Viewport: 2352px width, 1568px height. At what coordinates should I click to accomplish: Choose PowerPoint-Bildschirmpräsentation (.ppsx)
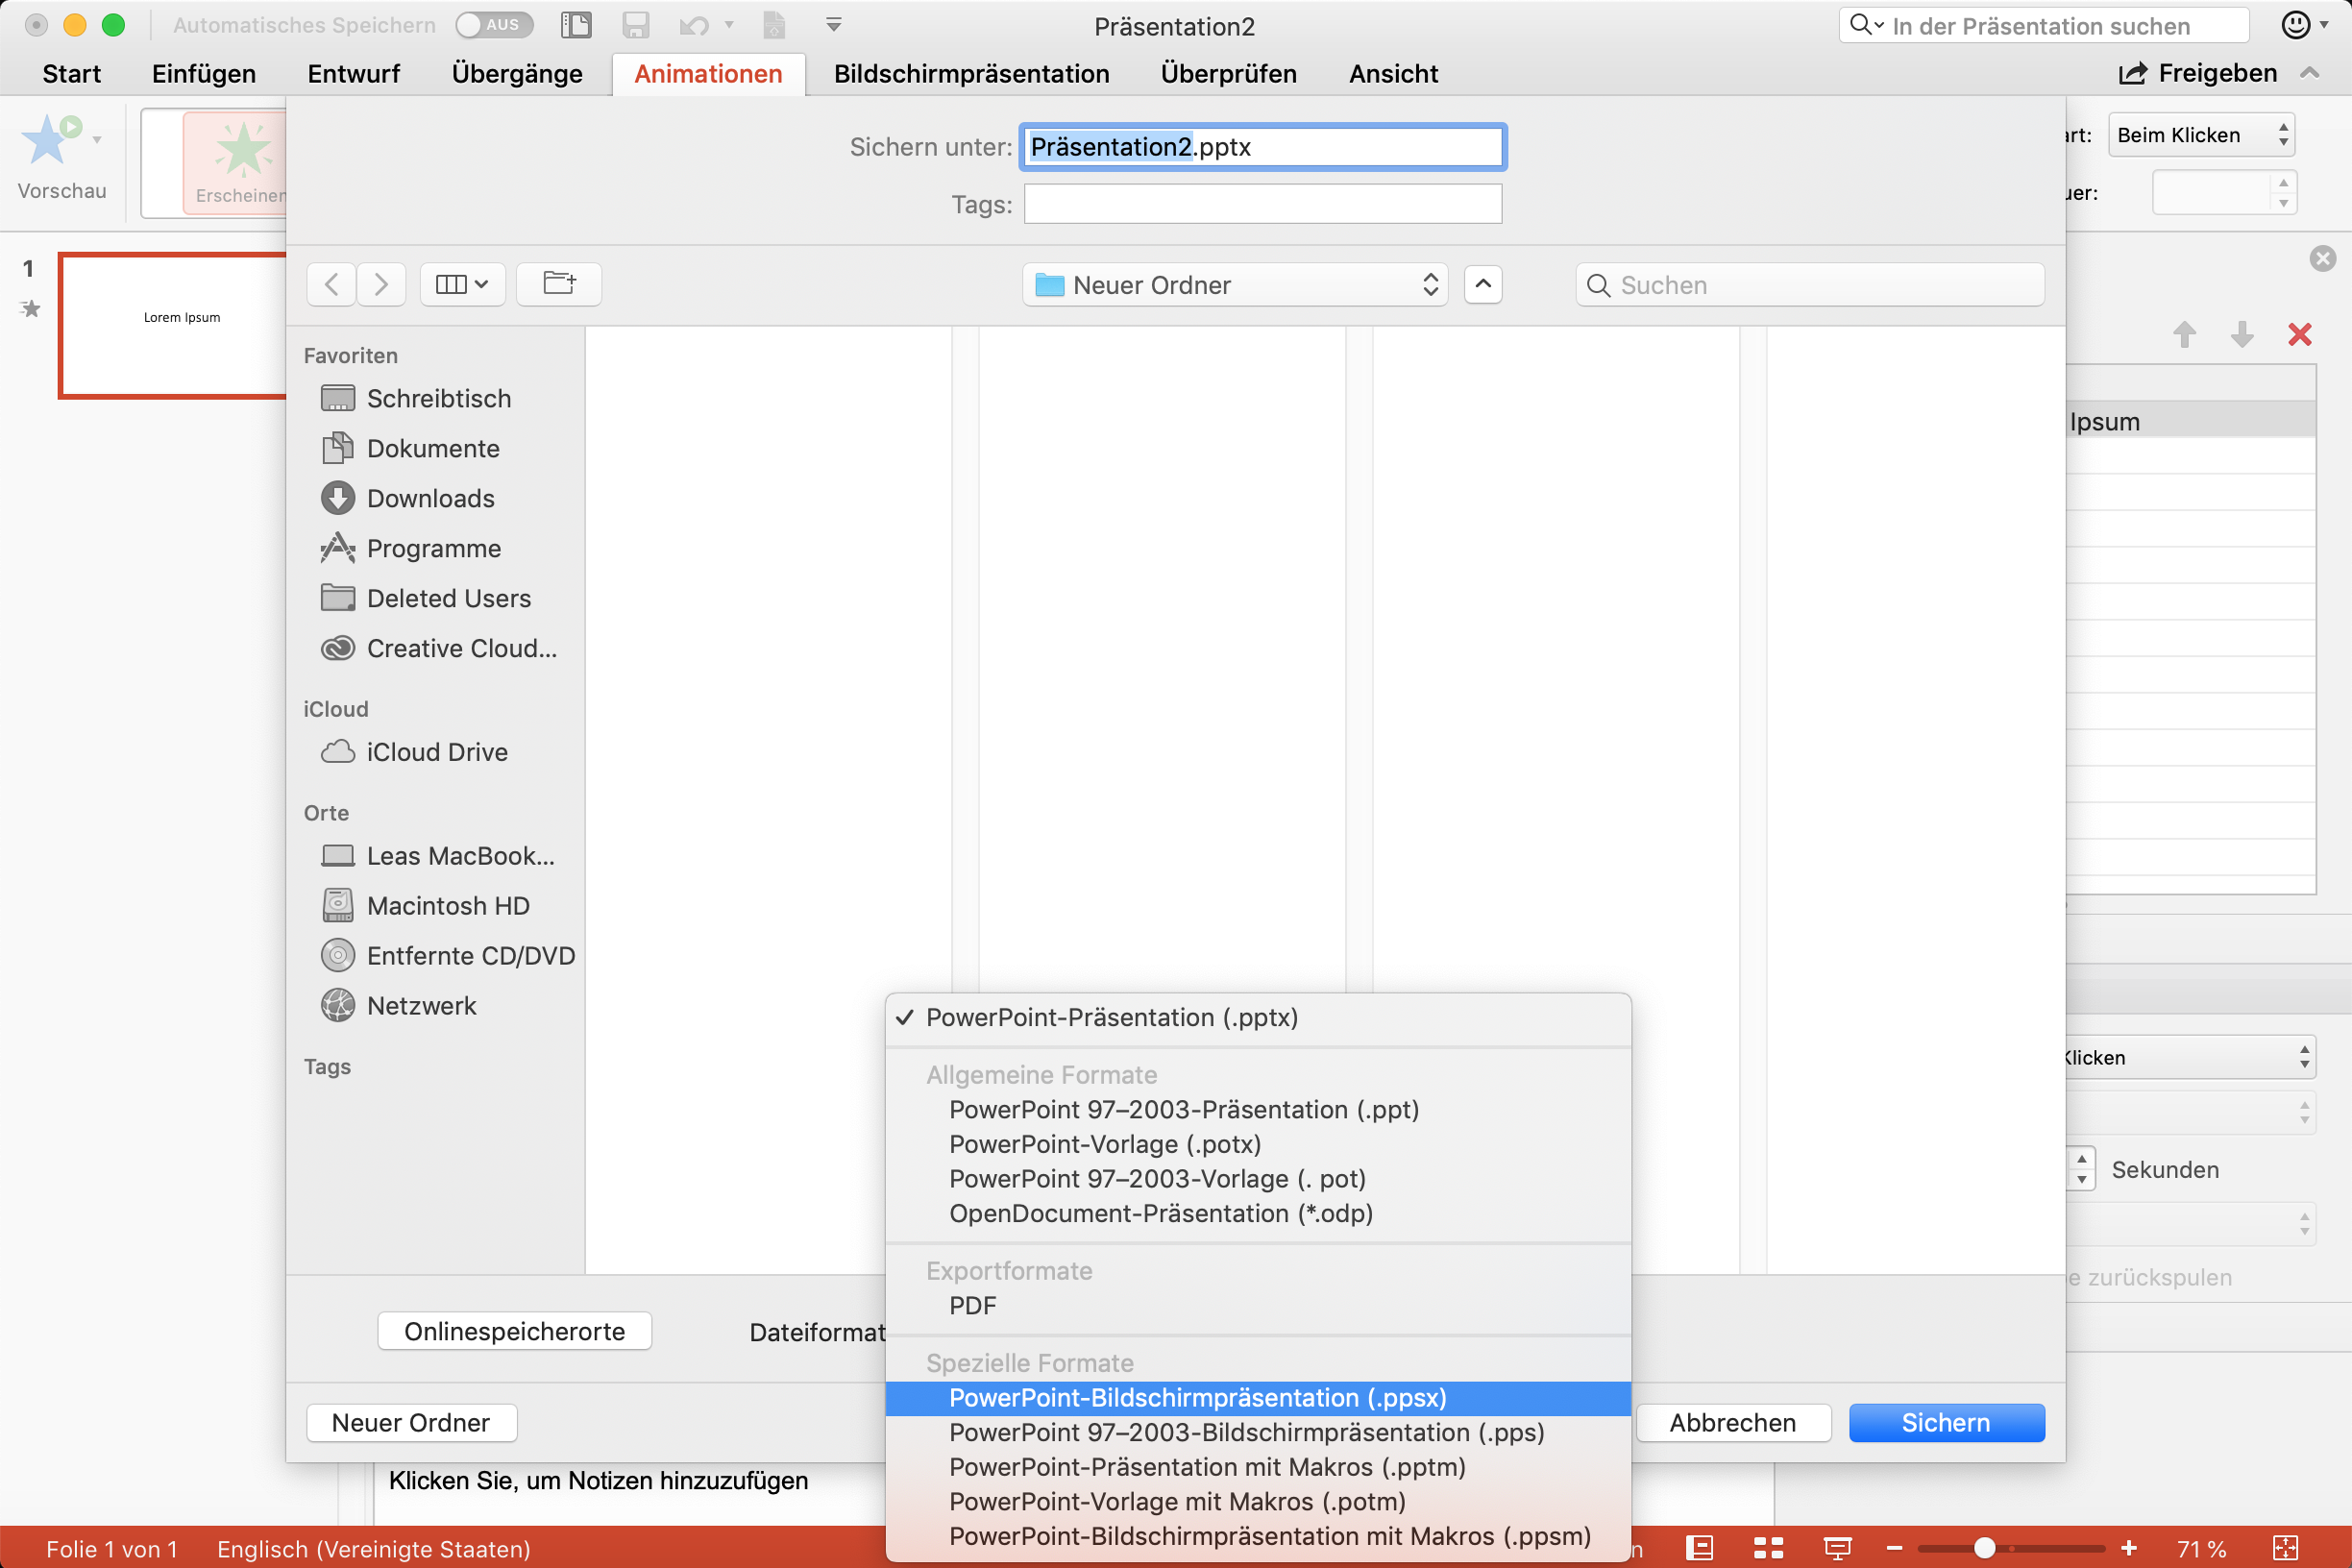(1258, 1398)
